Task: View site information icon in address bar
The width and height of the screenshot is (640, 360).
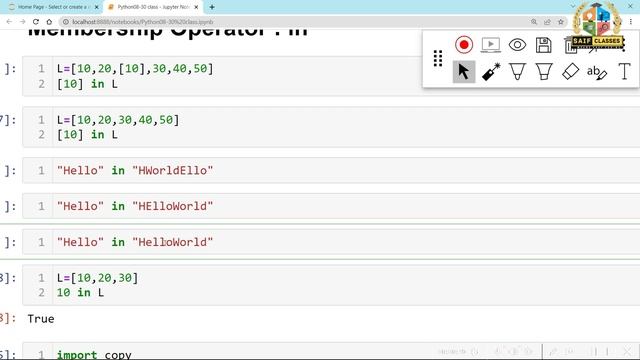Action: 65,22
